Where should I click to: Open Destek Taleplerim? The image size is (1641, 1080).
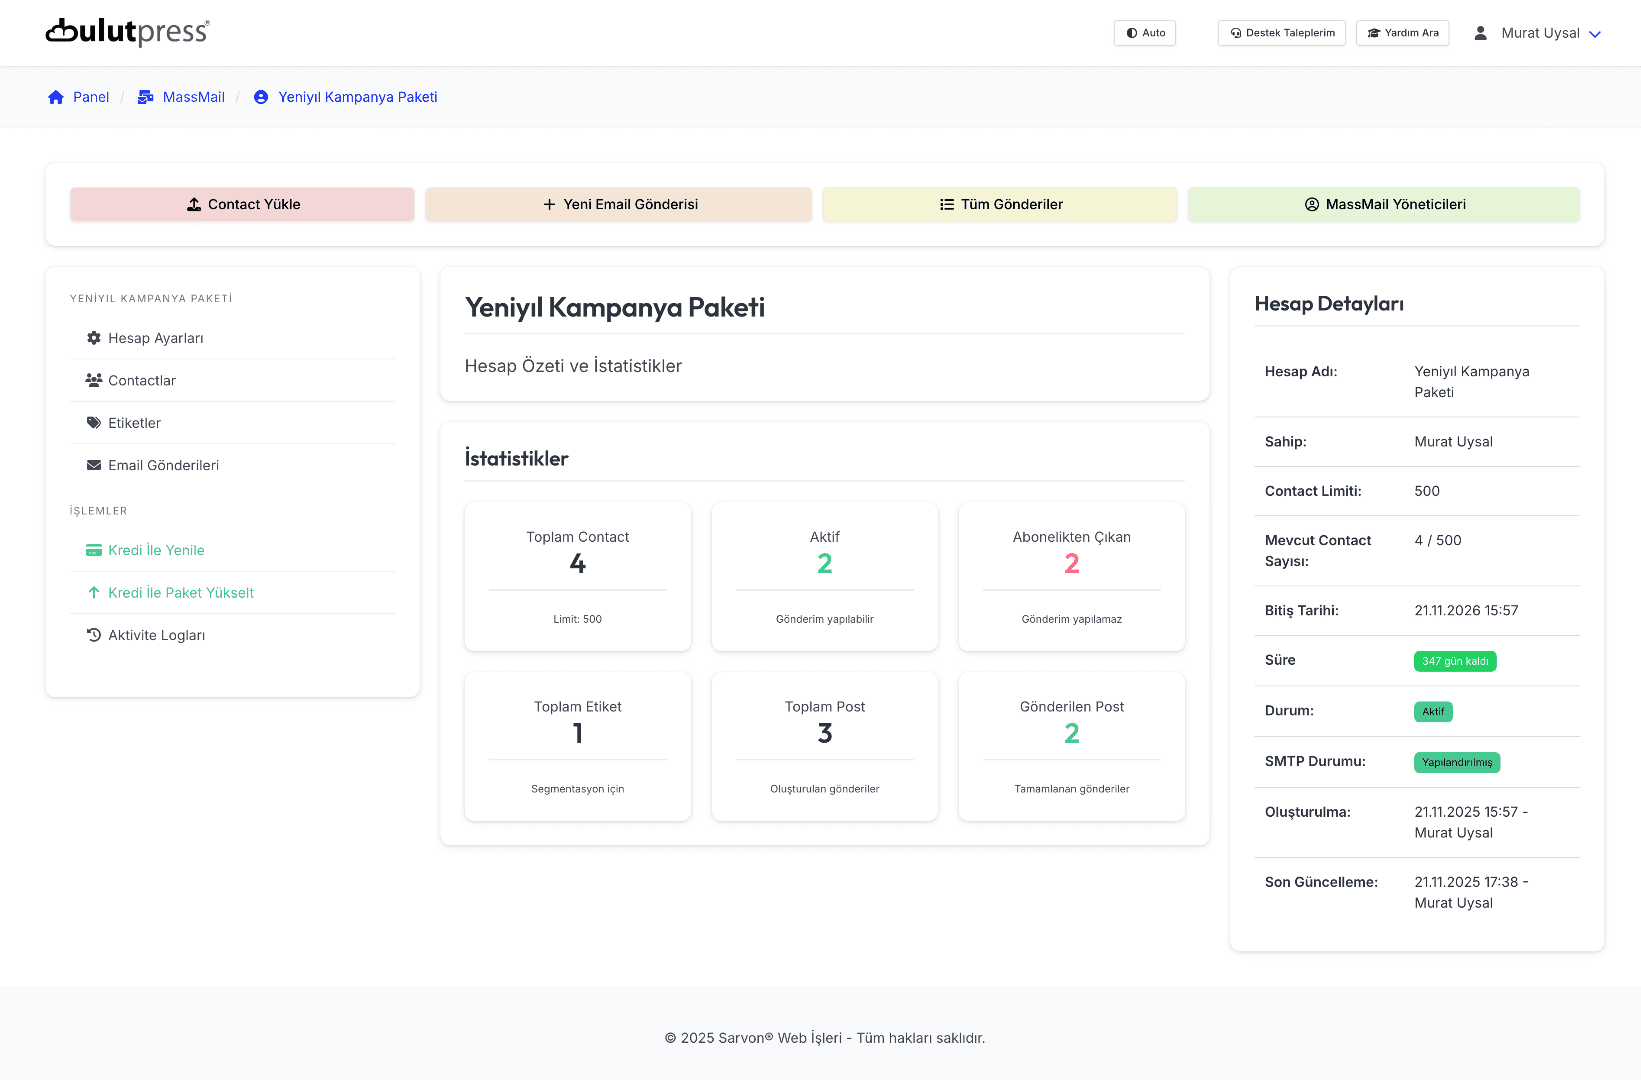coord(1281,33)
